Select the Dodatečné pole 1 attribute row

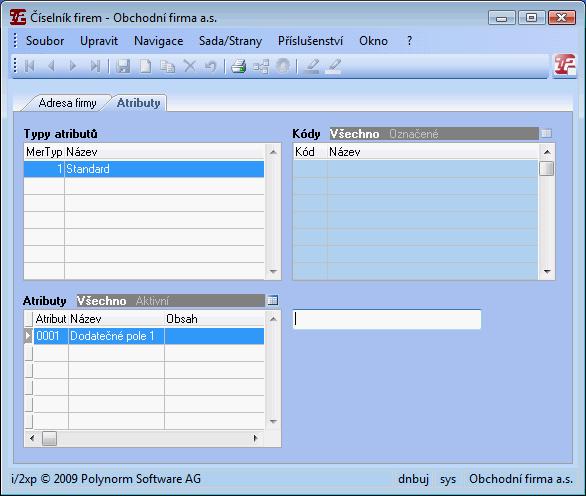click(148, 336)
